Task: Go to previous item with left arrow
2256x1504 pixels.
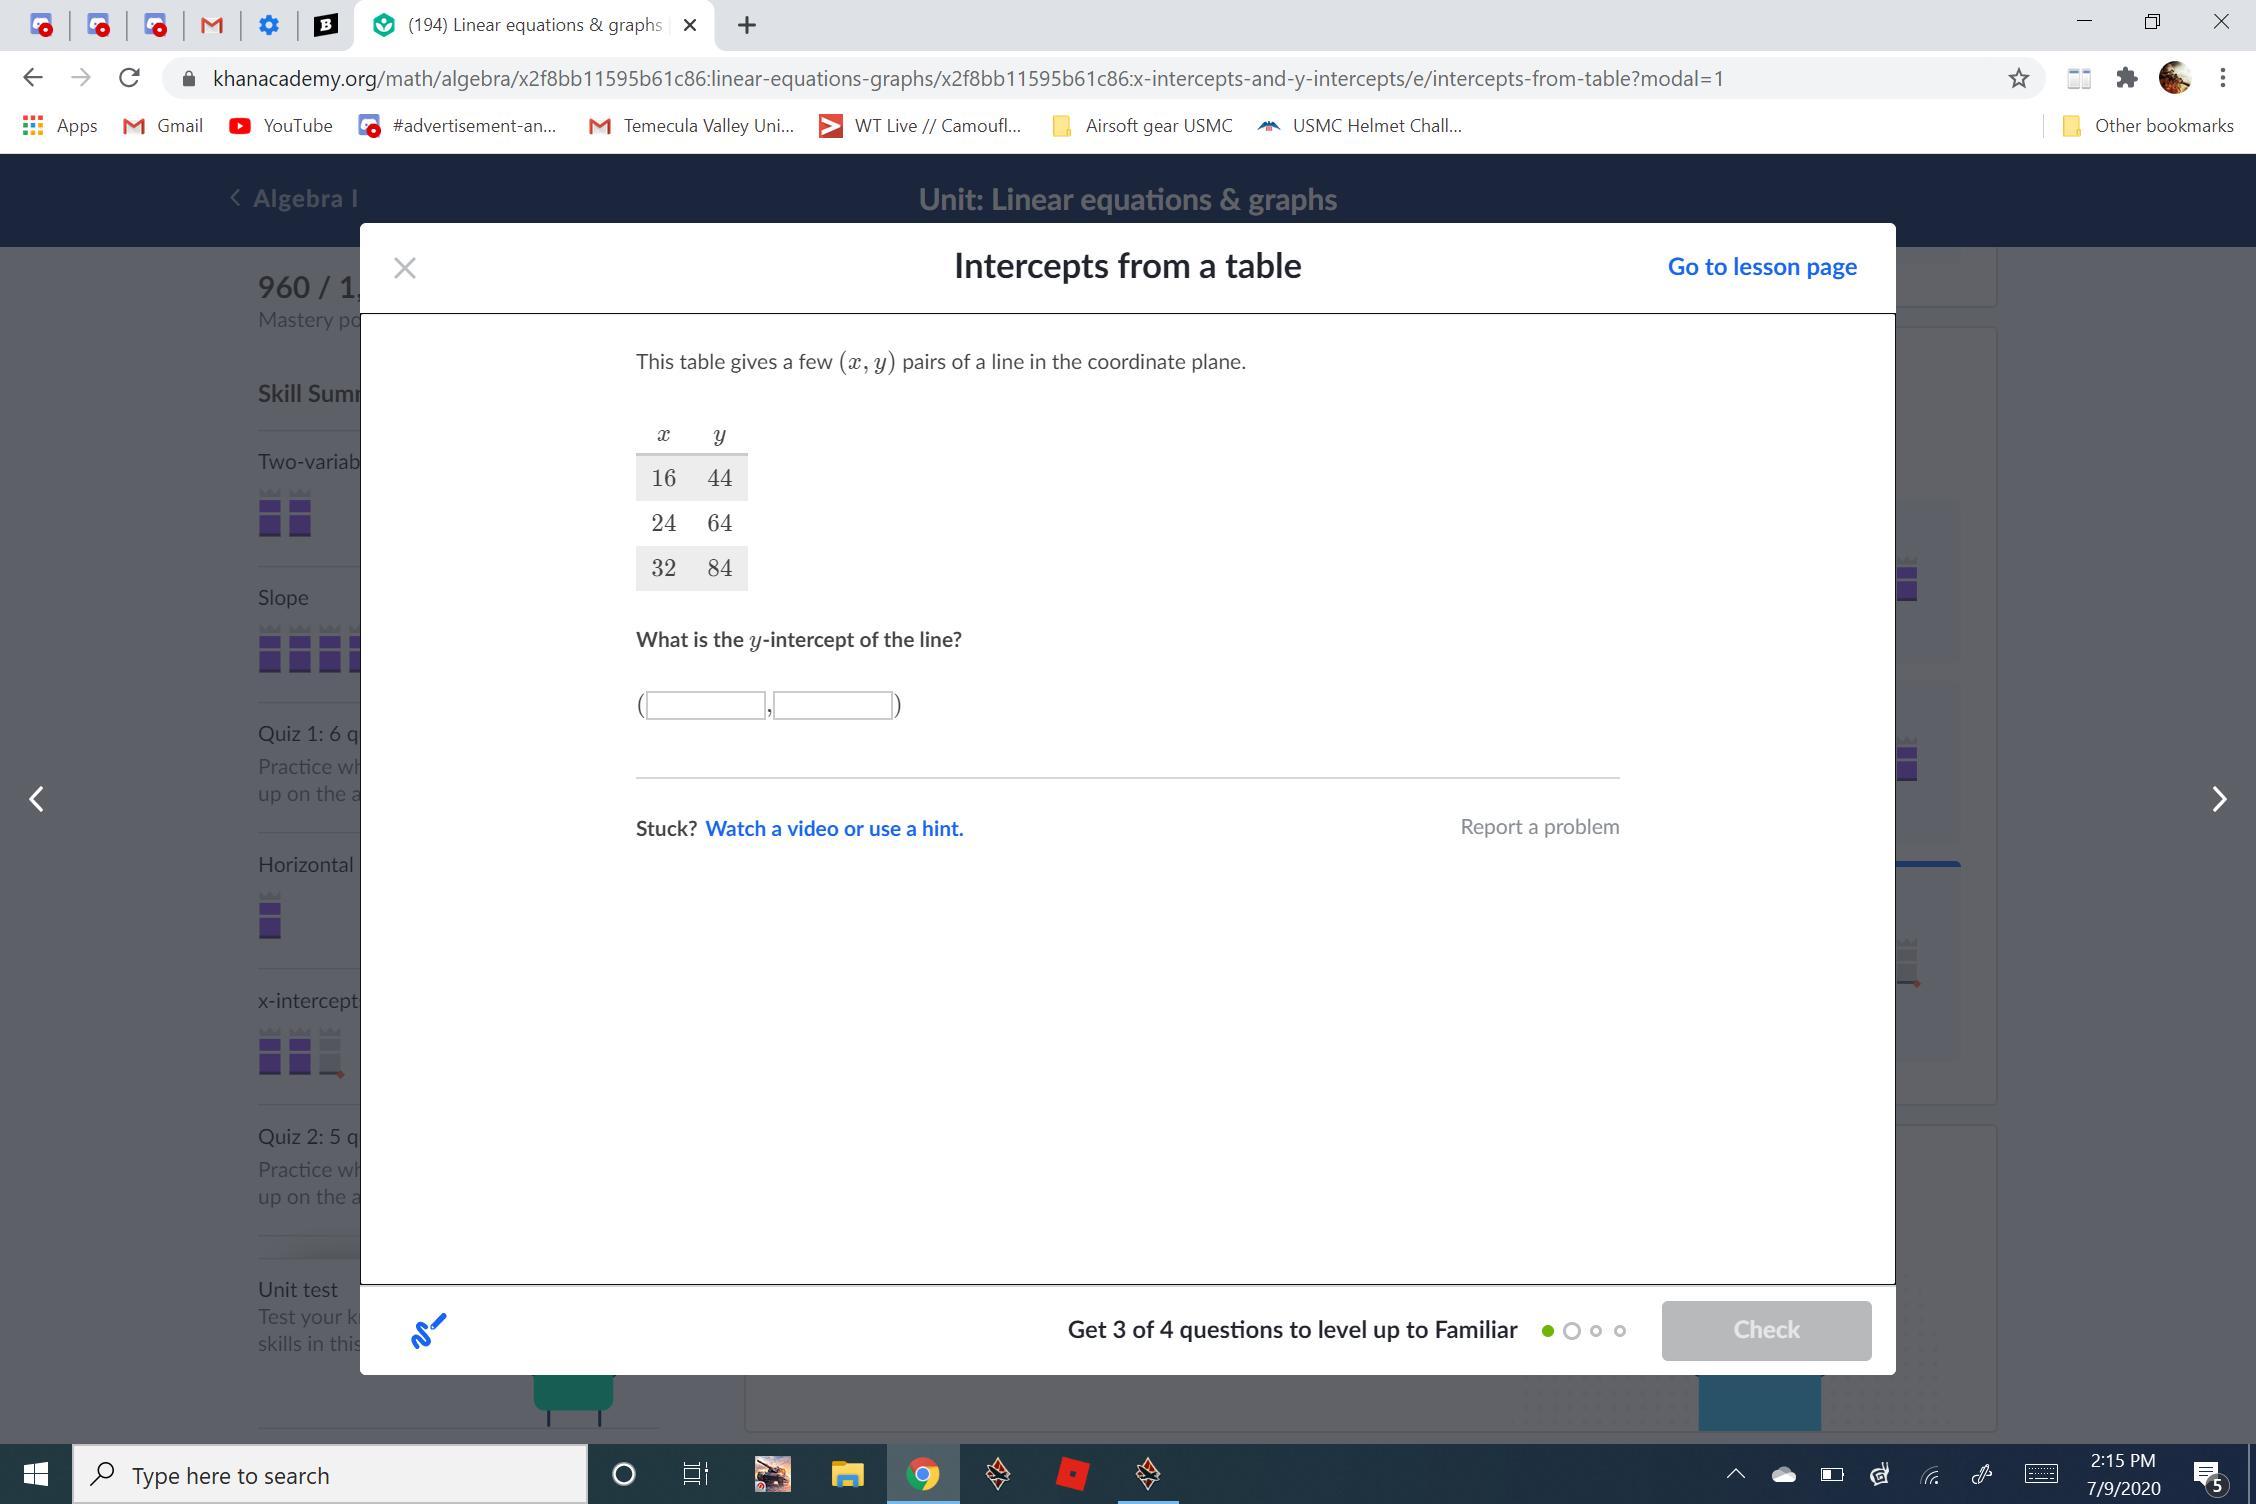Action: click(36, 799)
